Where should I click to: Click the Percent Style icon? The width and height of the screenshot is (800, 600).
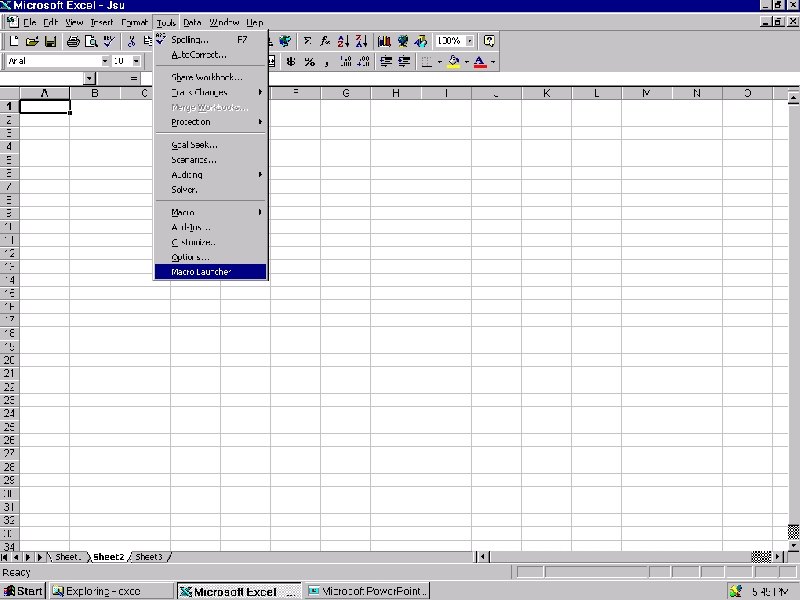[x=309, y=62]
